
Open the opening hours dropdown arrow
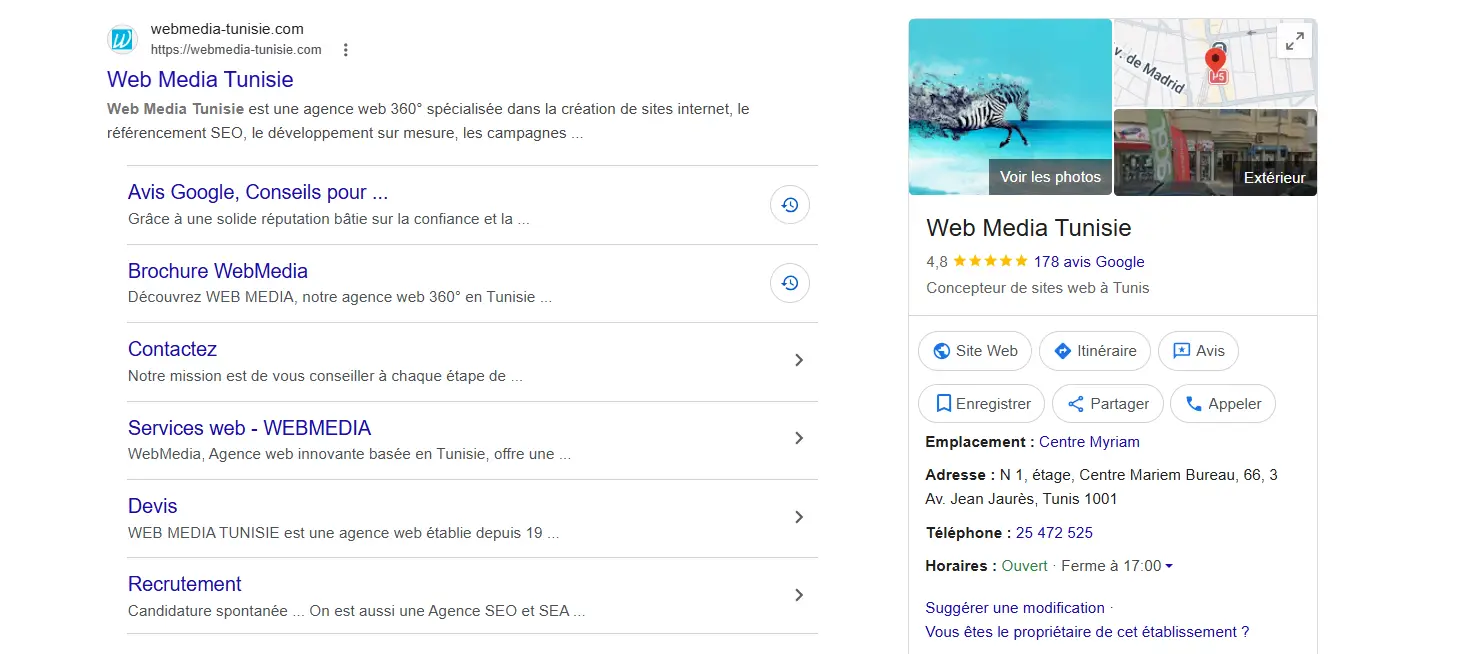click(x=1169, y=566)
